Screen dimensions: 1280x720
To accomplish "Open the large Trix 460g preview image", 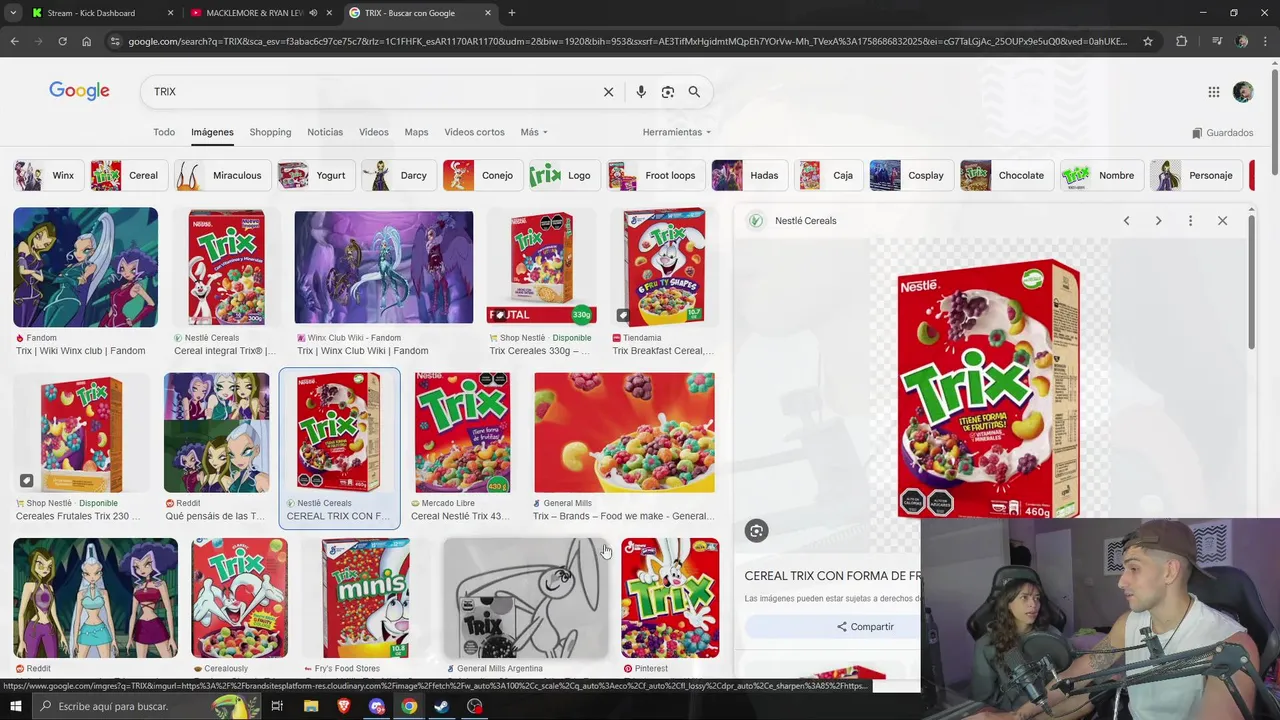I will [988, 390].
